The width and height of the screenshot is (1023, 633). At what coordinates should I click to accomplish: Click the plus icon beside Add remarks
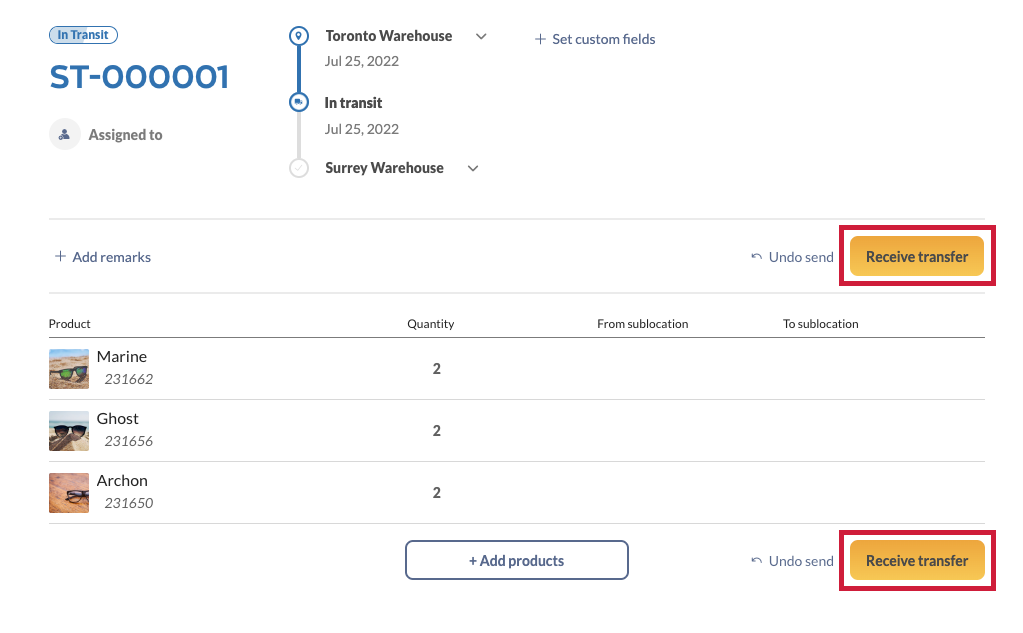(x=60, y=257)
